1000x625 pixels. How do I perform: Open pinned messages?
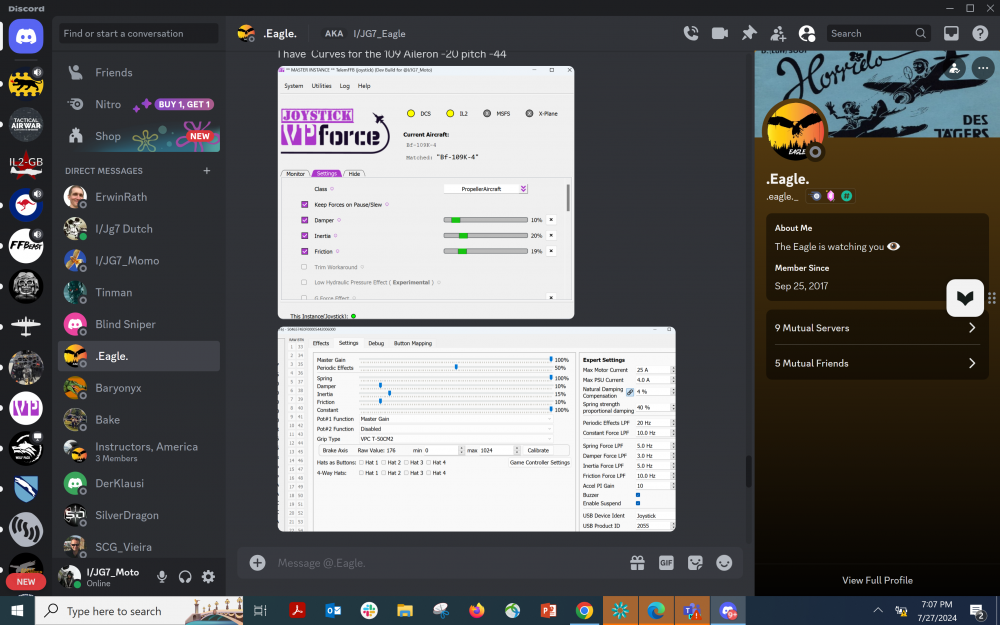(748, 33)
